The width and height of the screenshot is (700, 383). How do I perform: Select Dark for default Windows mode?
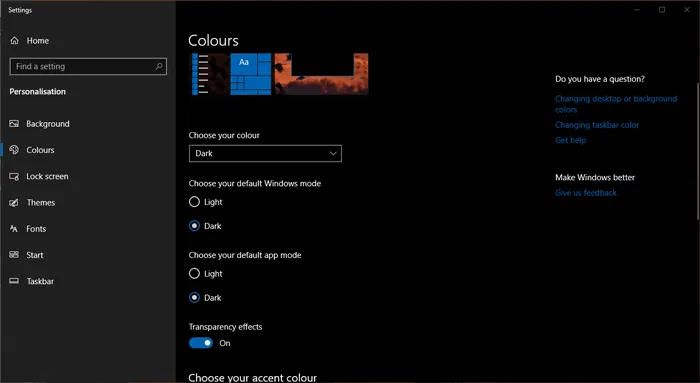click(x=194, y=226)
